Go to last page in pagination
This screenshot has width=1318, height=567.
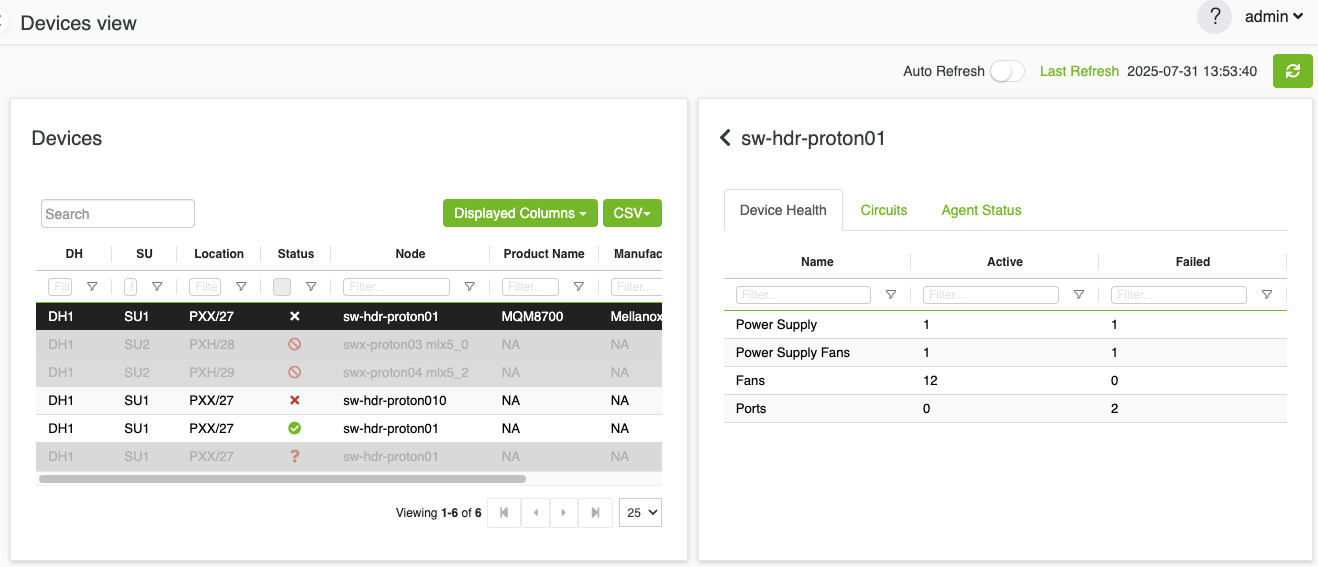point(595,513)
